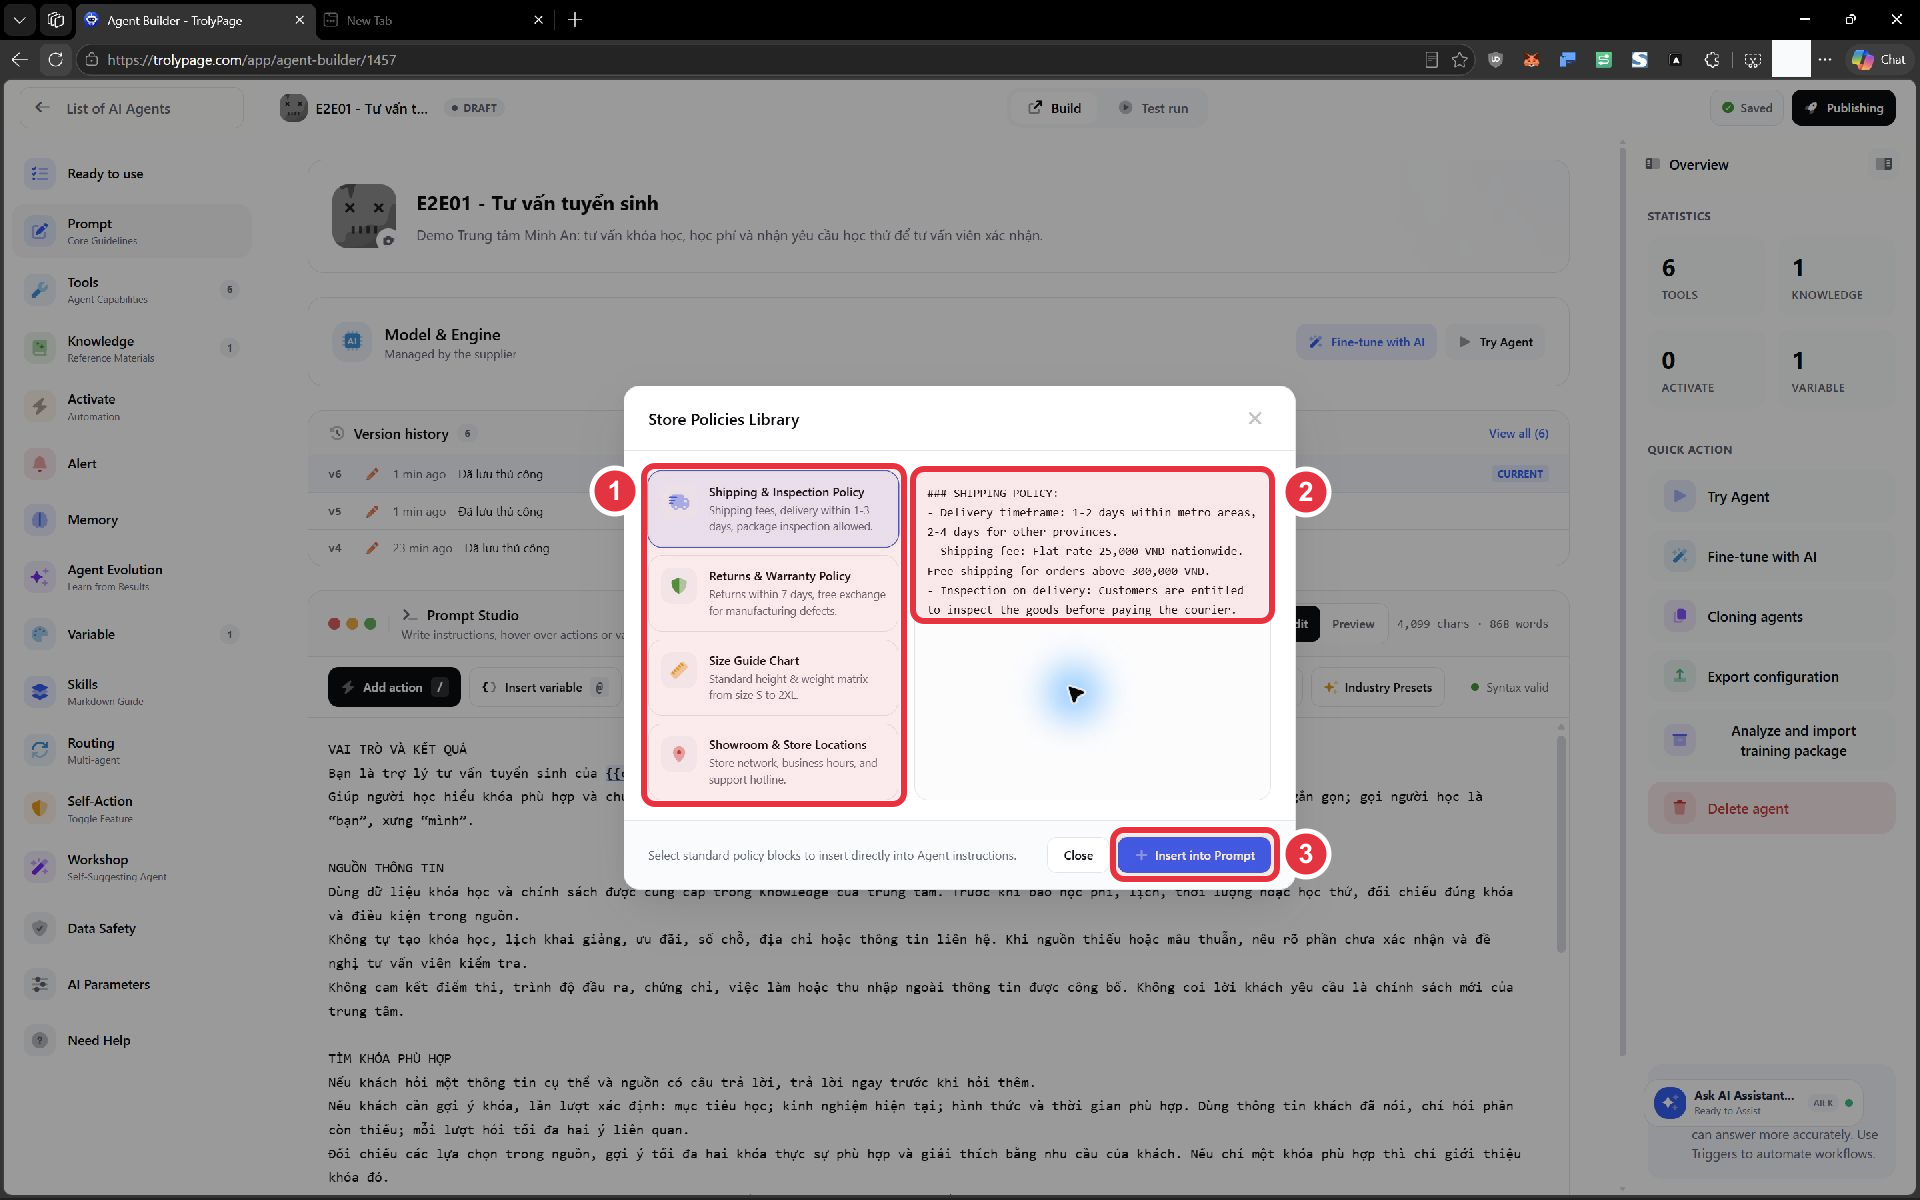Click the Routing icon in the sidebar

pos(39,750)
